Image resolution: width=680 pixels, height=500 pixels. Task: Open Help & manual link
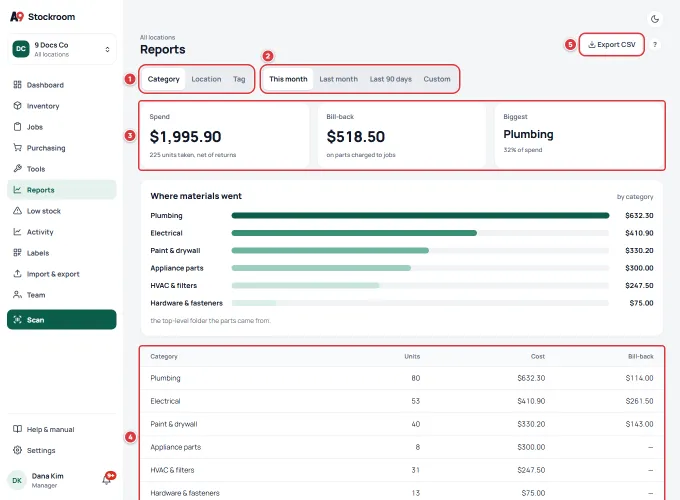click(x=62, y=429)
